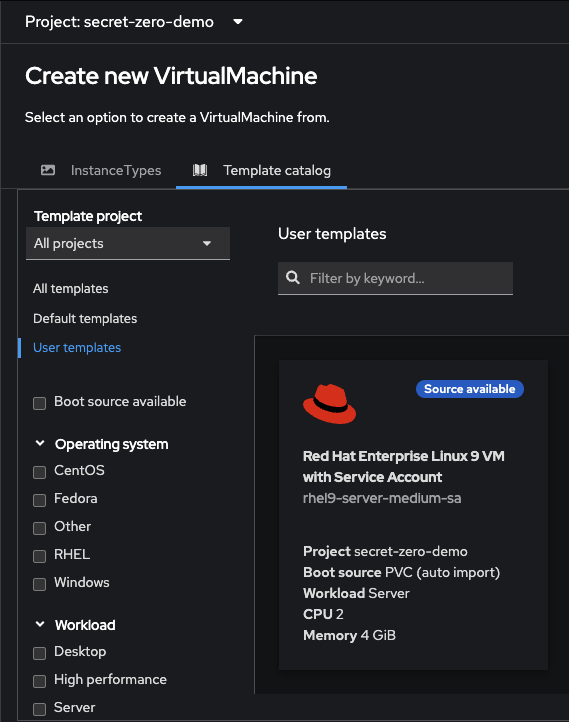Focus the Filter by keyword field
The height and width of the screenshot is (722, 569).
point(395,278)
